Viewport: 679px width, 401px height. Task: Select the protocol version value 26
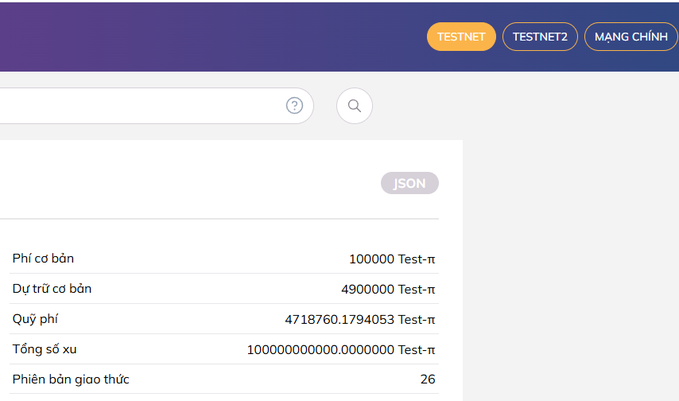[427, 379]
